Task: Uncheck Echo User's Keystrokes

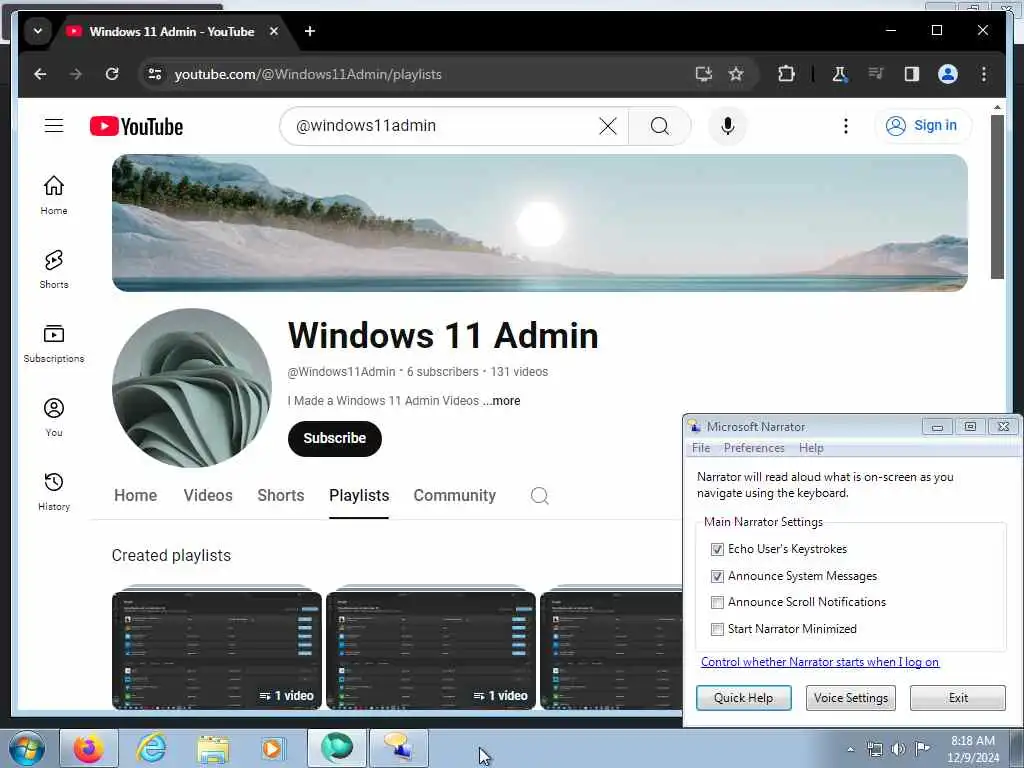Action: [x=717, y=549]
